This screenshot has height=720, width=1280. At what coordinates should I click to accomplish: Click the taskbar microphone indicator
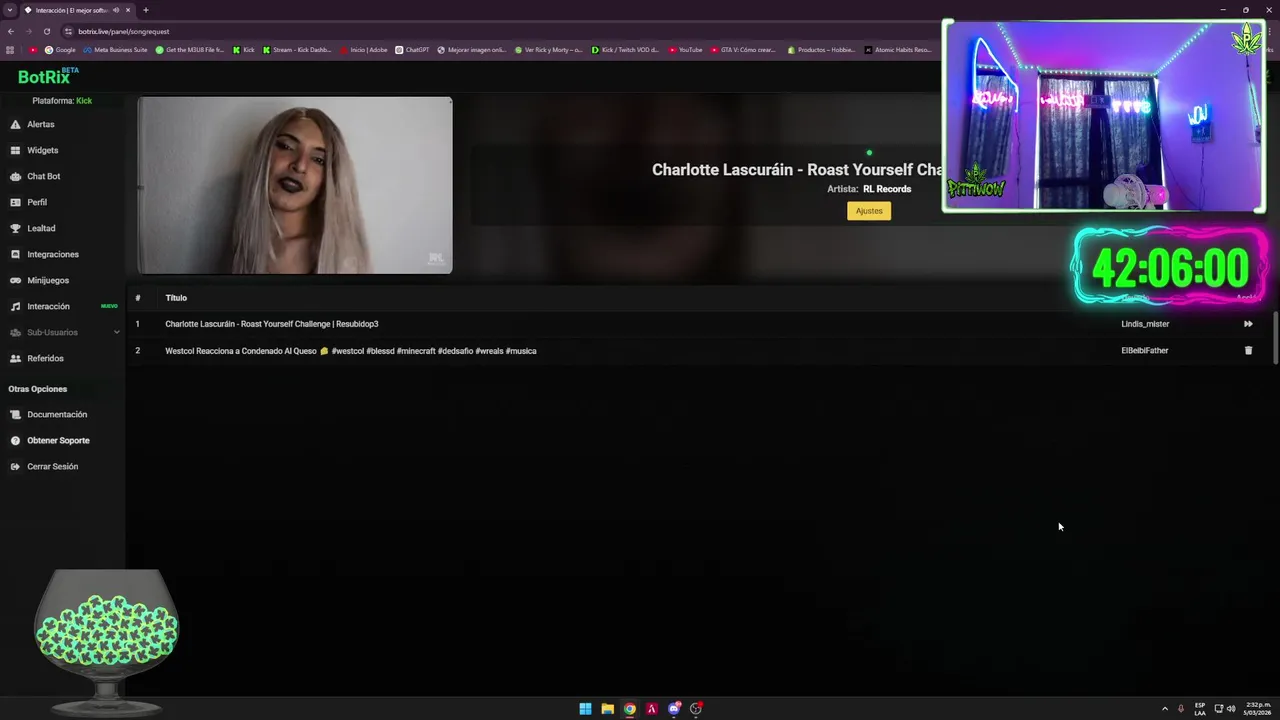[1181, 709]
